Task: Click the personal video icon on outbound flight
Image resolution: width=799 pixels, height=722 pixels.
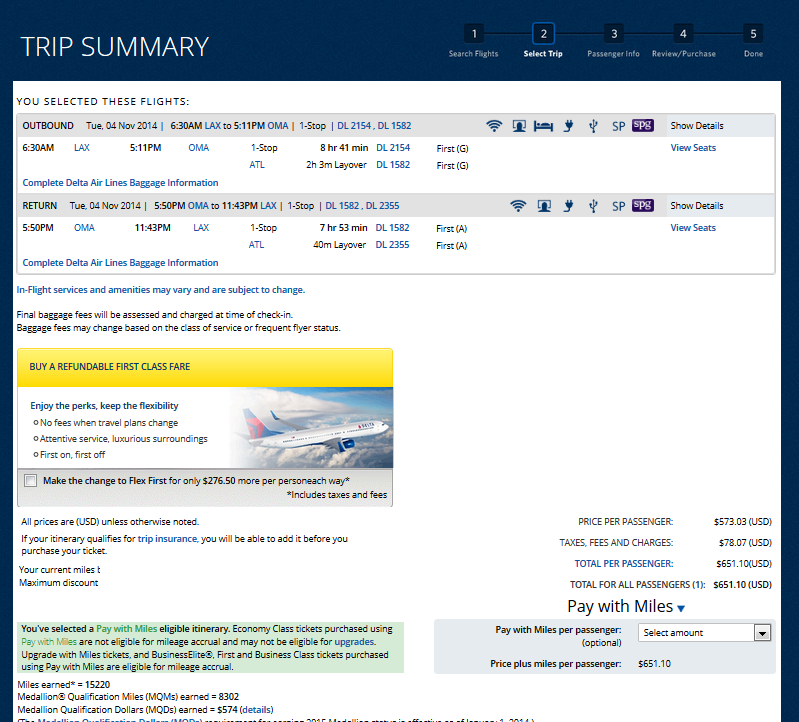Action: tap(519, 126)
